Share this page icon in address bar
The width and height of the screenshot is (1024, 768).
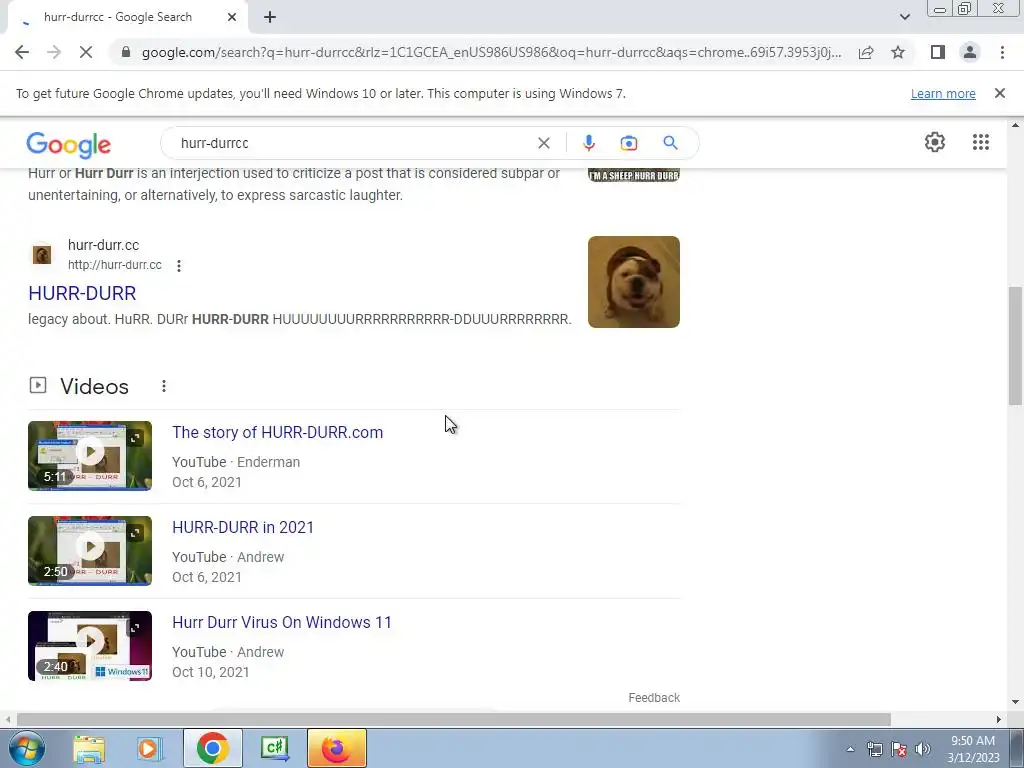866,52
